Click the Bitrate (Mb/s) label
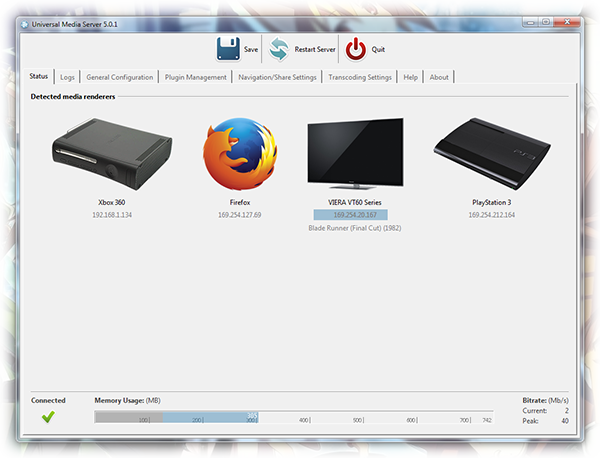600x458 pixels. 545,400
